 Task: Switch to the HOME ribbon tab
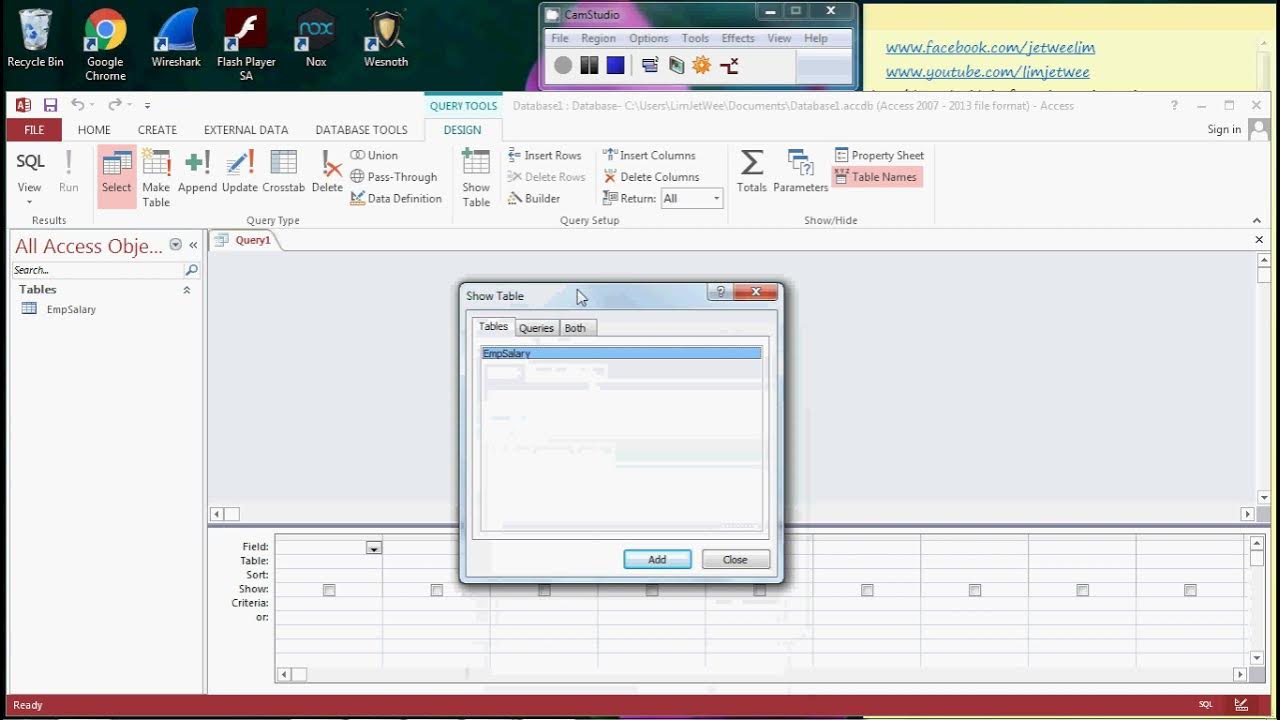click(x=94, y=130)
